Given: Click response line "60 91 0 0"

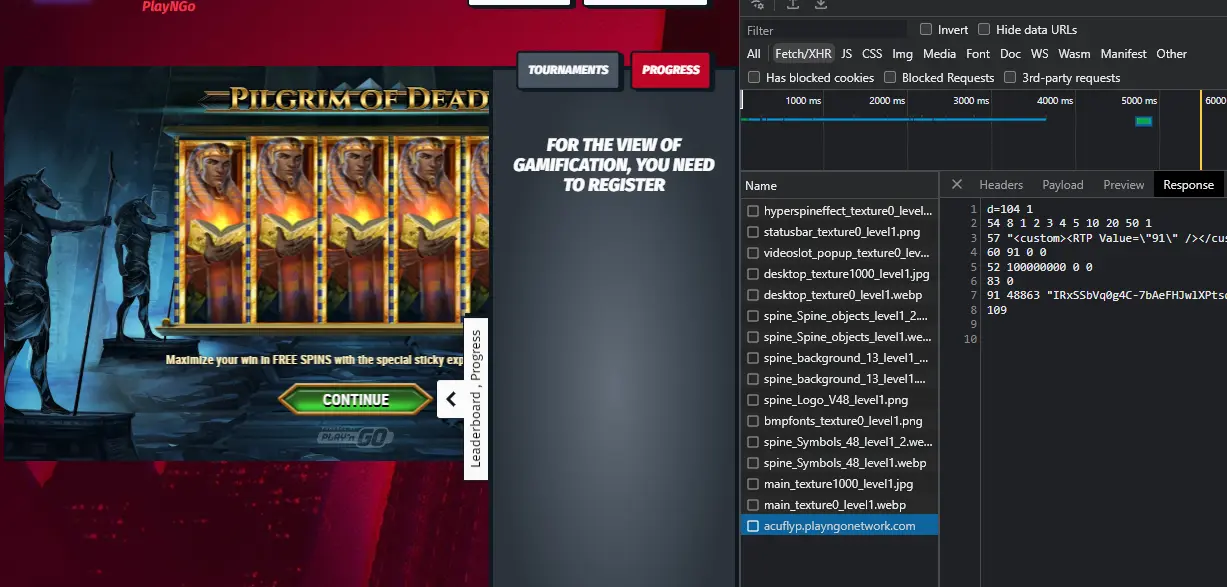Looking at the screenshot, I should tap(1015, 252).
